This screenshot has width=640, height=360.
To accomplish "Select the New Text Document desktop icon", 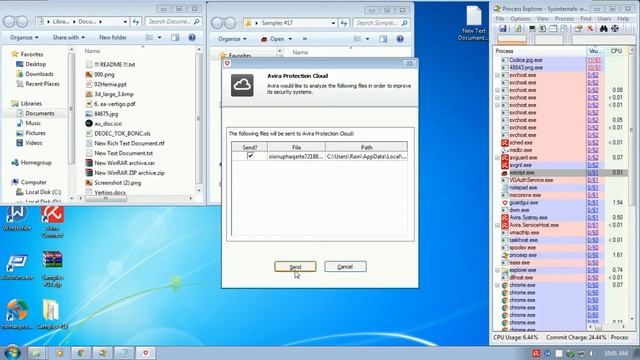I will pos(473,23).
